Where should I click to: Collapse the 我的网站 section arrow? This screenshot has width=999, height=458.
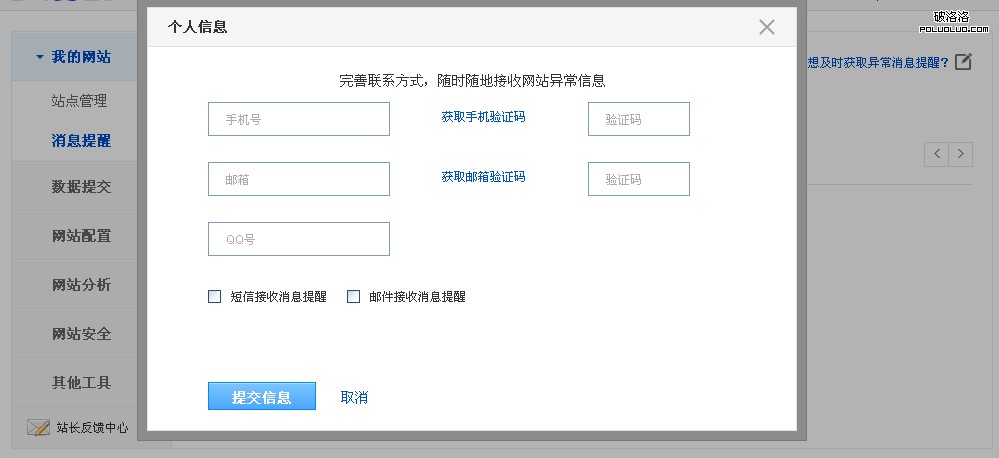coord(38,58)
